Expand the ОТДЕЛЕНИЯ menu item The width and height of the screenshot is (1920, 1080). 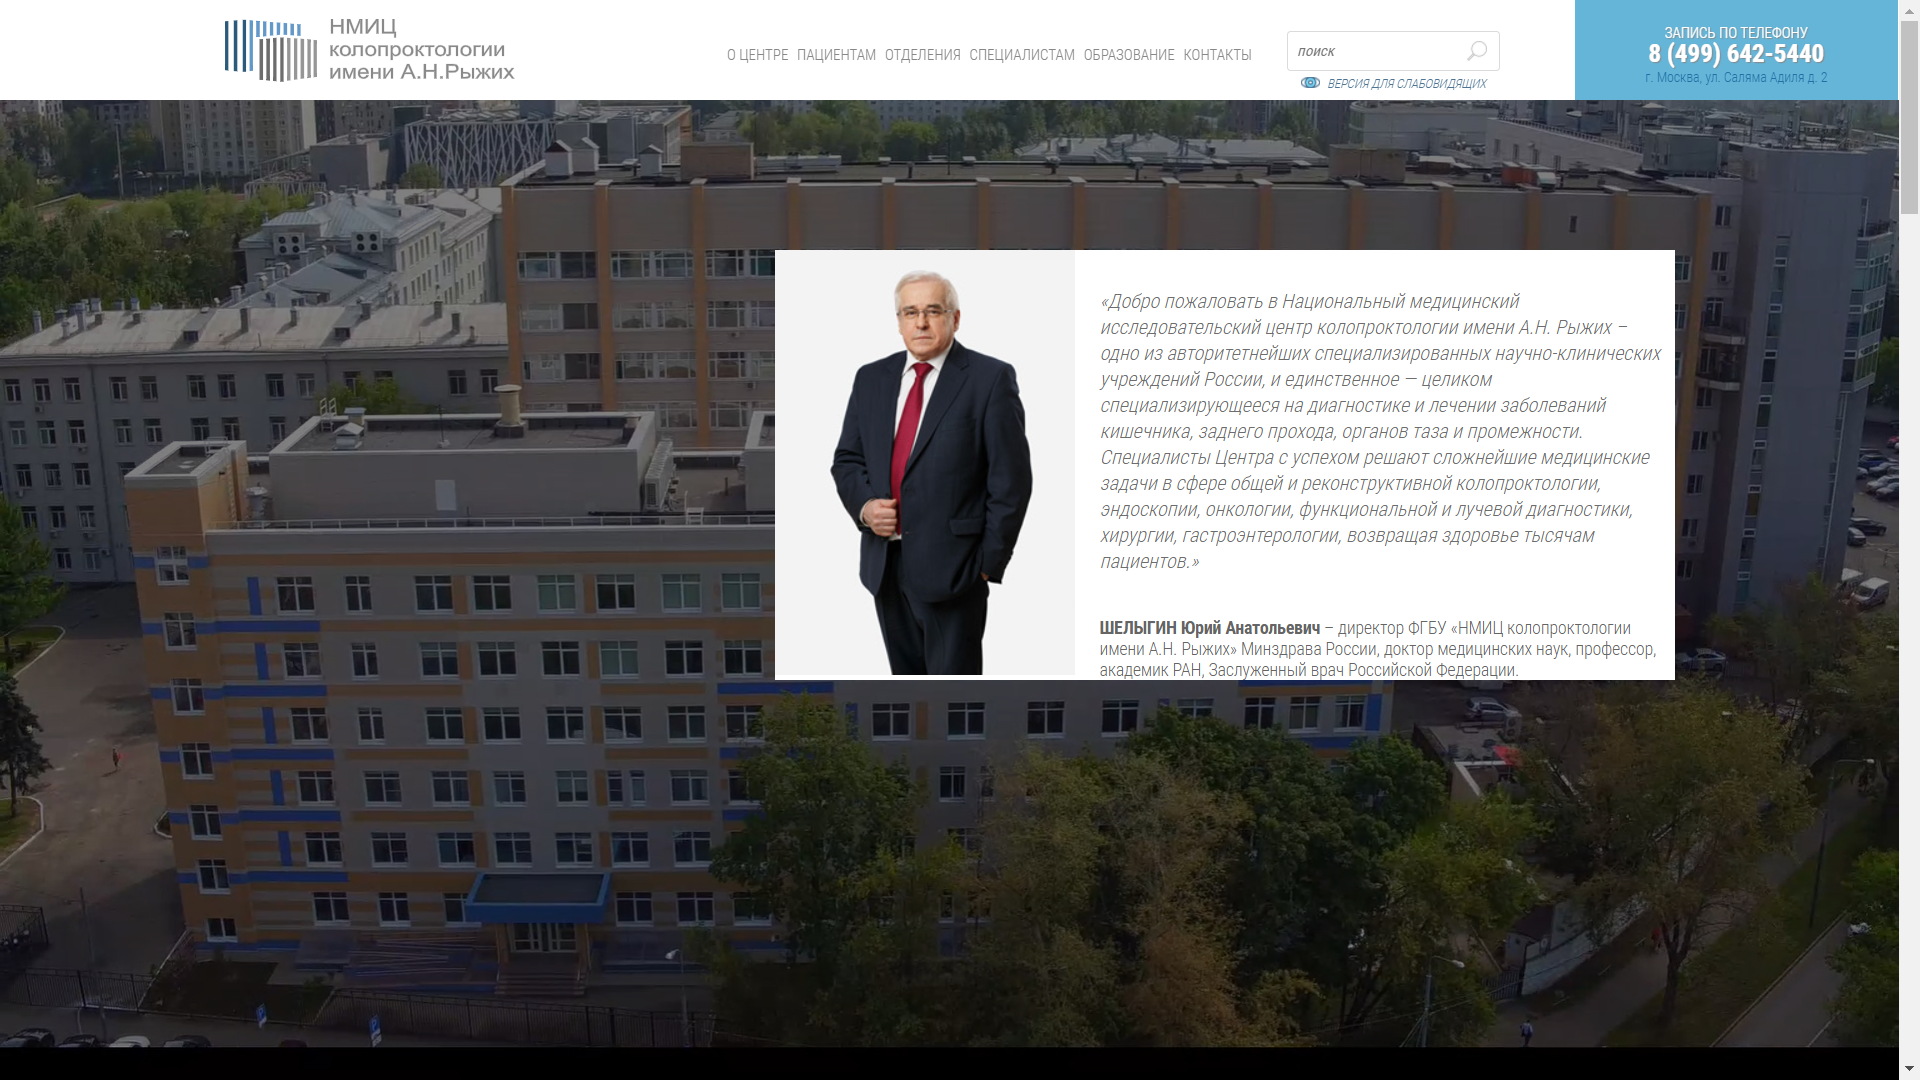[922, 55]
